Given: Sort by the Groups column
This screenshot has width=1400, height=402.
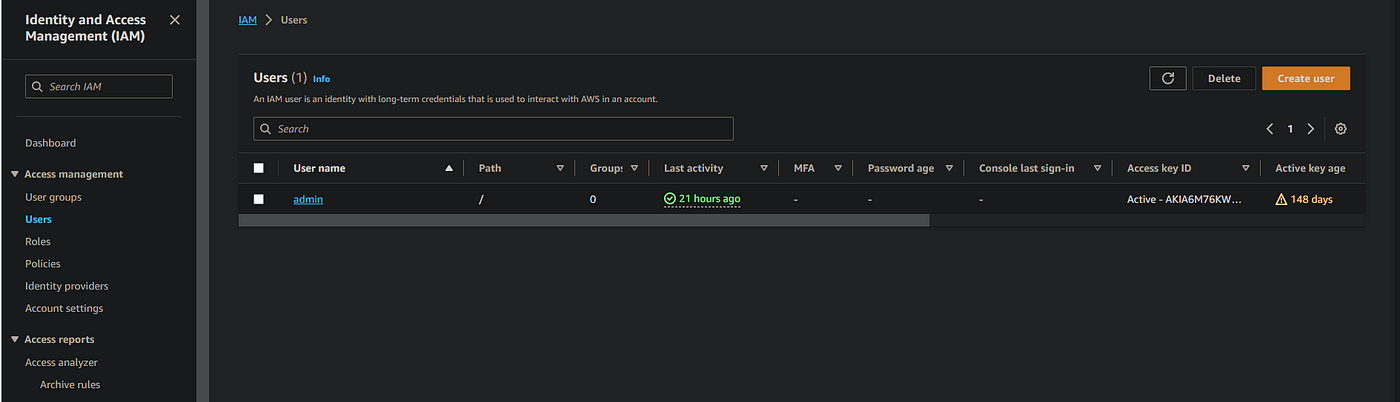Looking at the screenshot, I should pyautogui.click(x=634, y=168).
